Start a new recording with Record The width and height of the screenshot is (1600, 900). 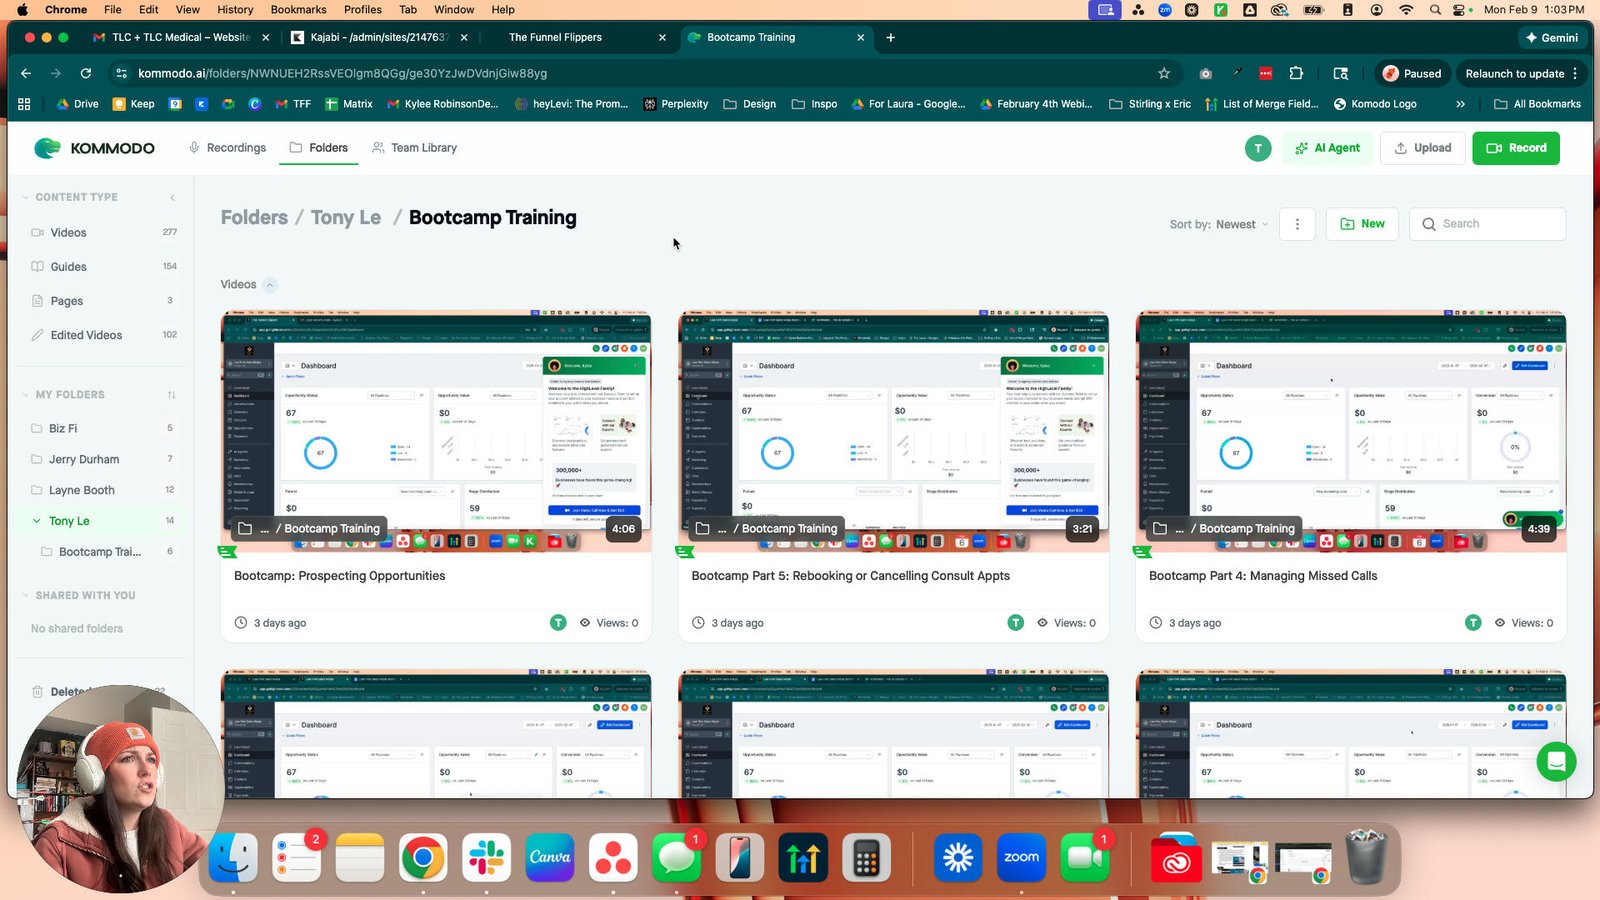pos(1516,148)
